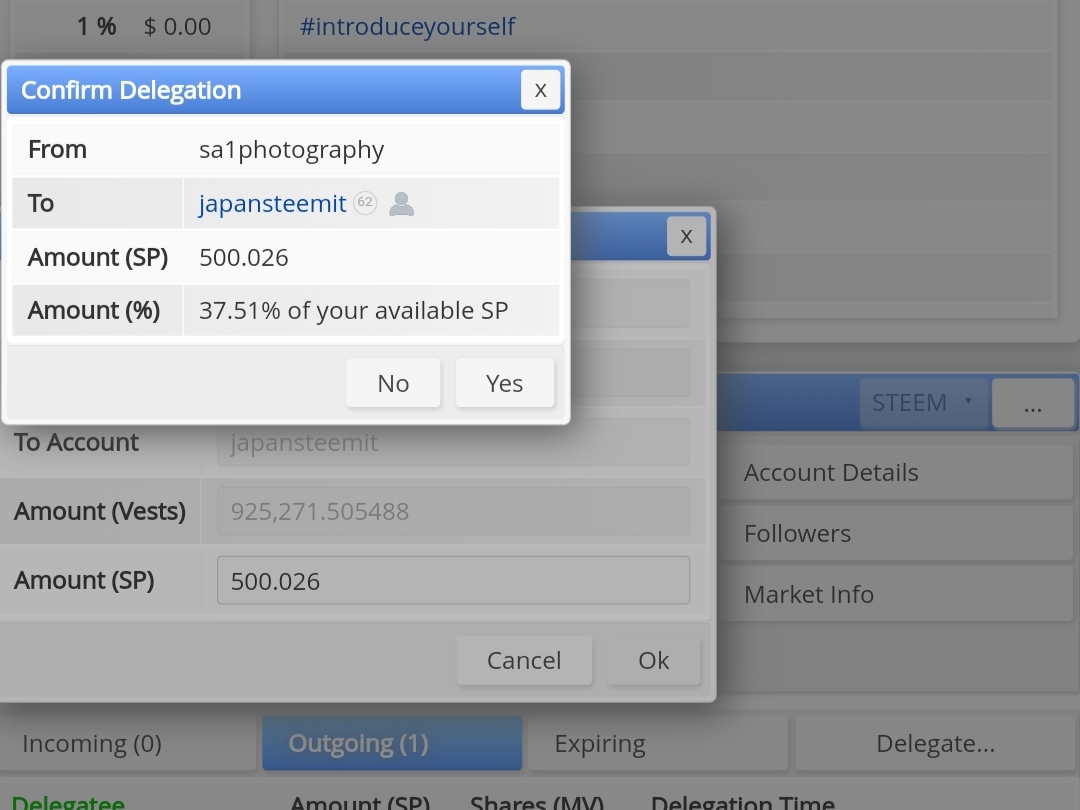Open the japansteemit account link
The height and width of the screenshot is (810, 1080).
(x=272, y=203)
